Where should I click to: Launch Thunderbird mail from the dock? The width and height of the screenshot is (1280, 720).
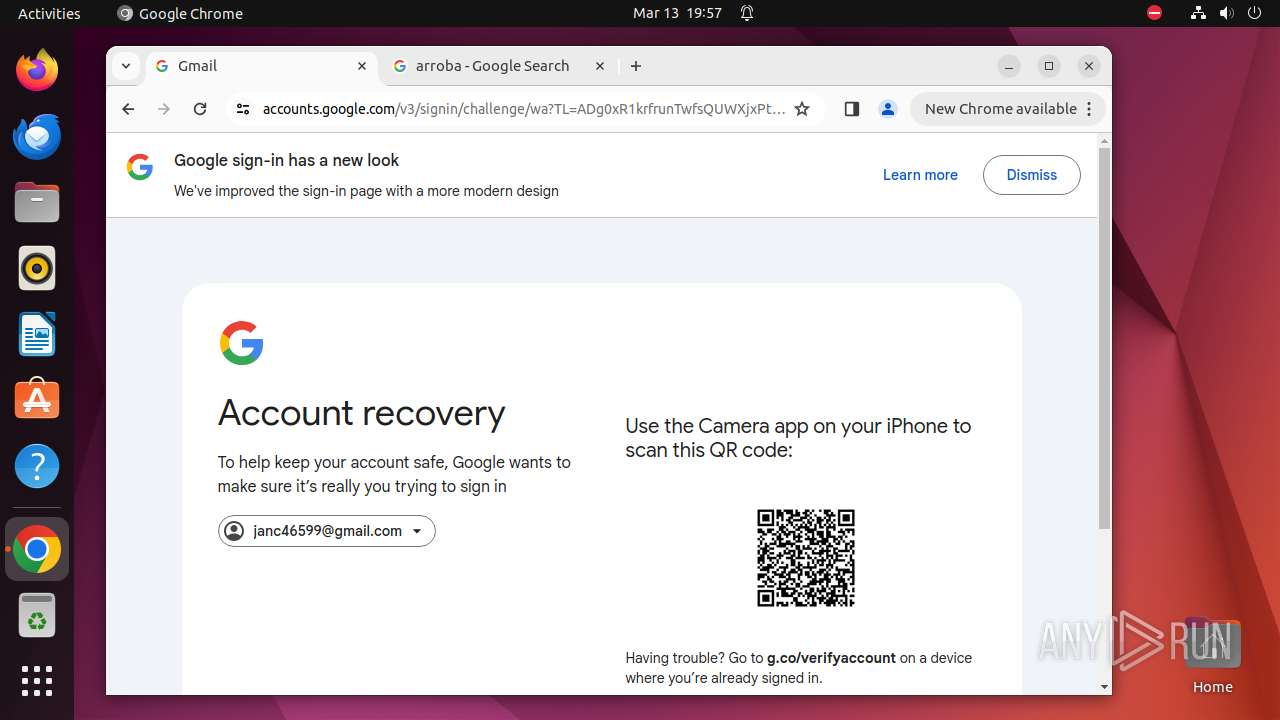(37, 136)
